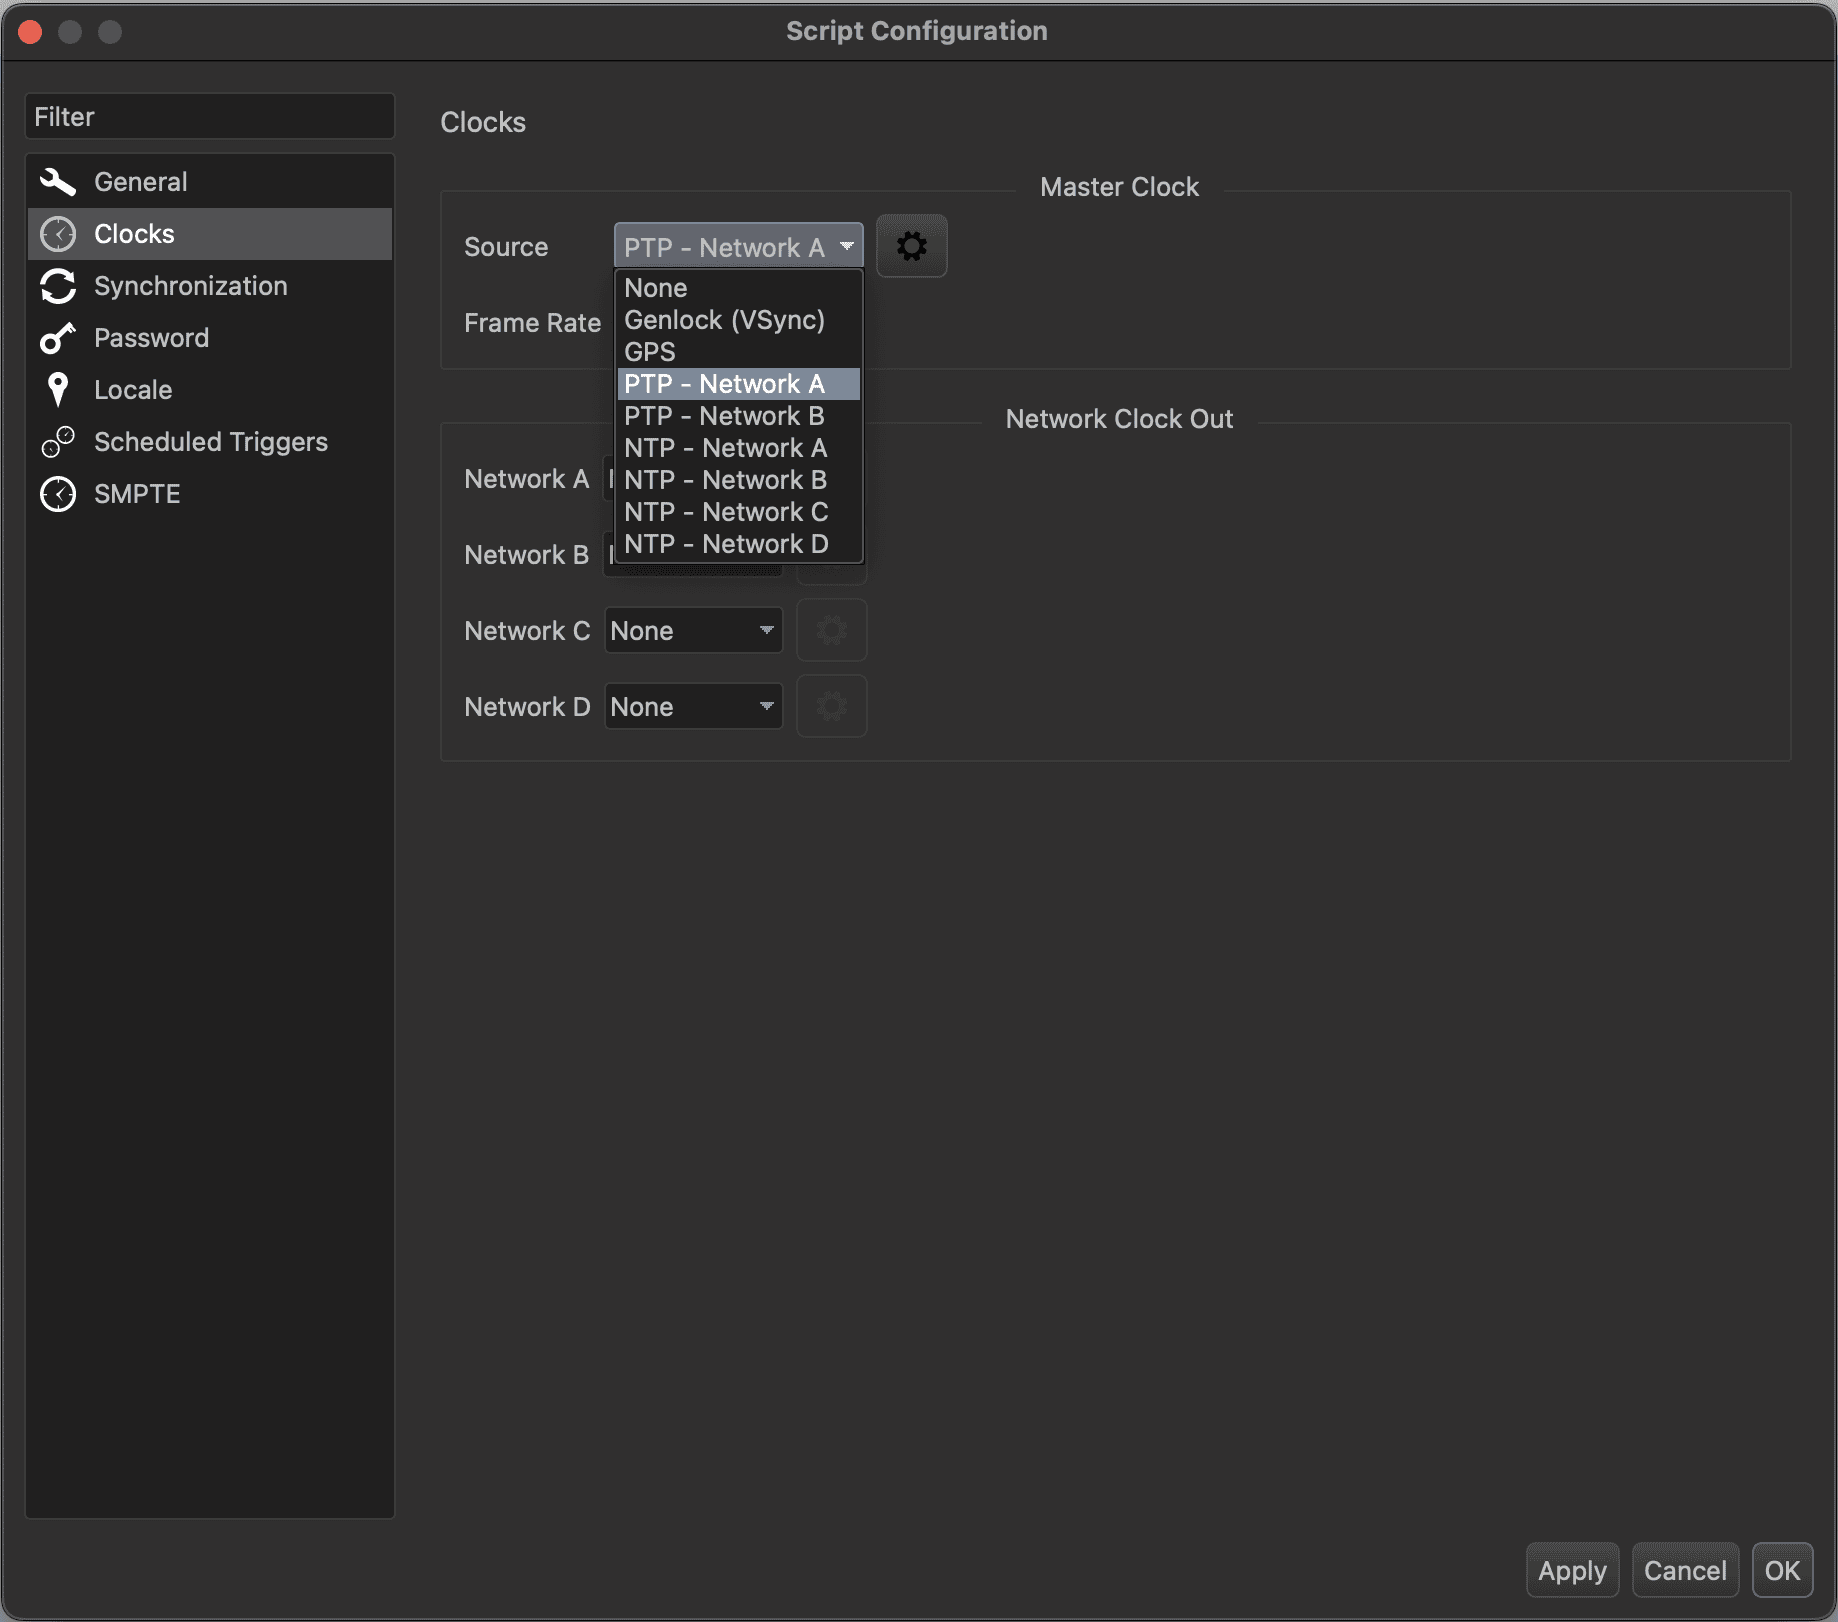1838x1622 pixels.
Task: Select PTP - Network B option
Action: coord(724,416)
